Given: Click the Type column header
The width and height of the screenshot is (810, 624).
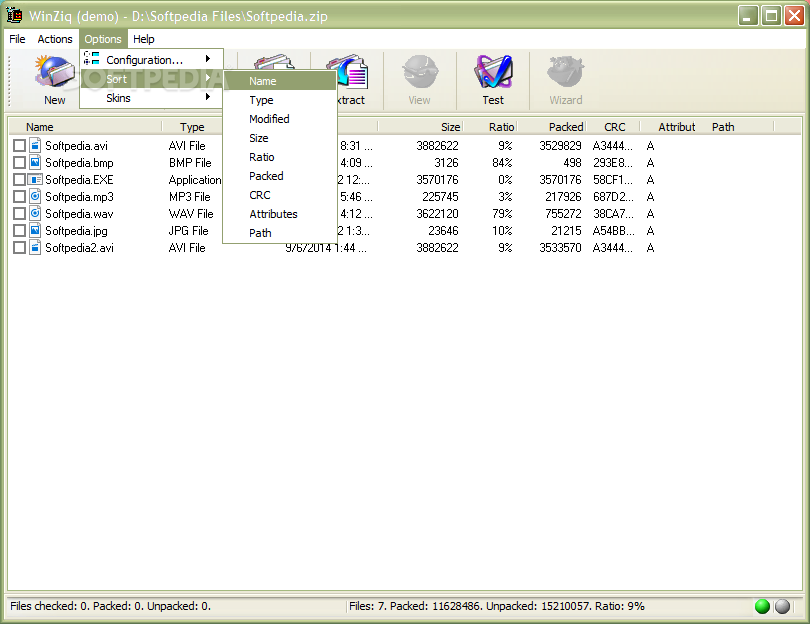Looking at the screenshot, I should 192,127.
